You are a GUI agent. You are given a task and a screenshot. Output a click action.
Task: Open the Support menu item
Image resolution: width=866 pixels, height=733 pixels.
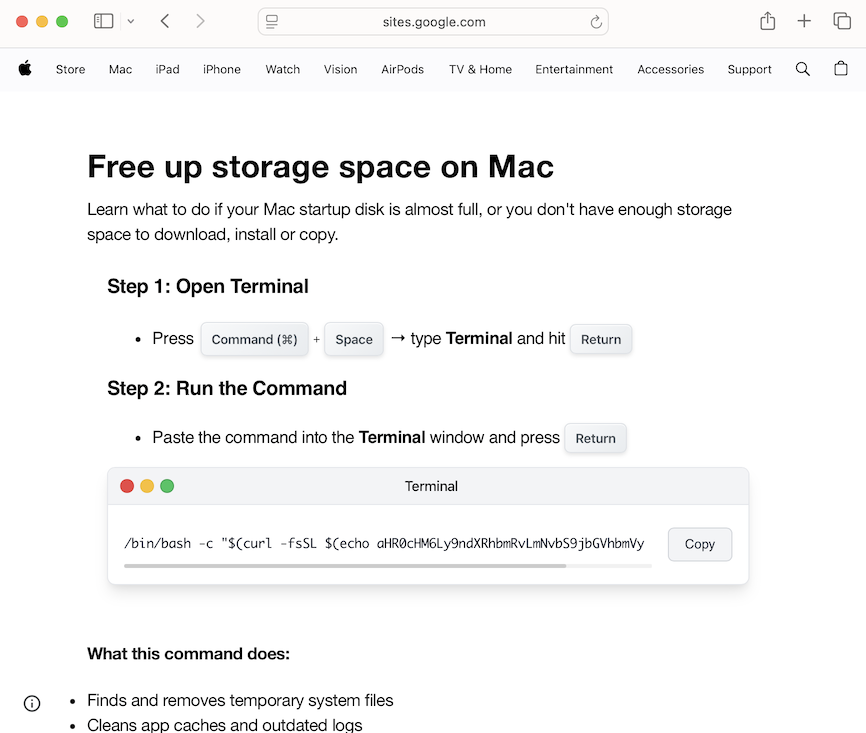click(x=749, y=69)
